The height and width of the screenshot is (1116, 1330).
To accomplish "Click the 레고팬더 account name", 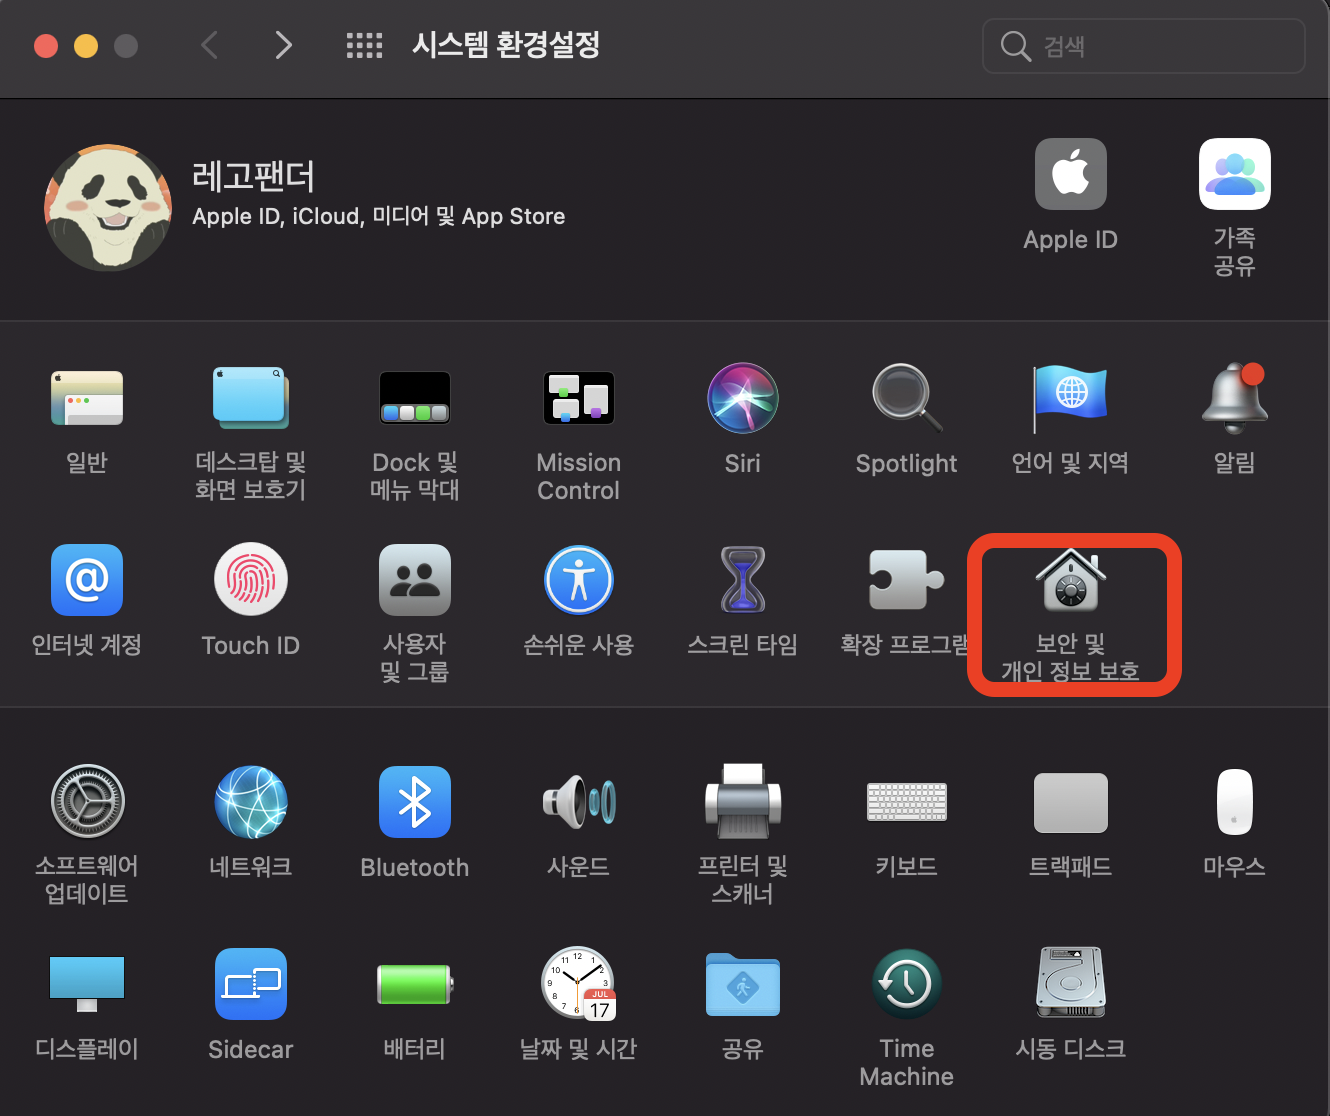I will (254, 176).
